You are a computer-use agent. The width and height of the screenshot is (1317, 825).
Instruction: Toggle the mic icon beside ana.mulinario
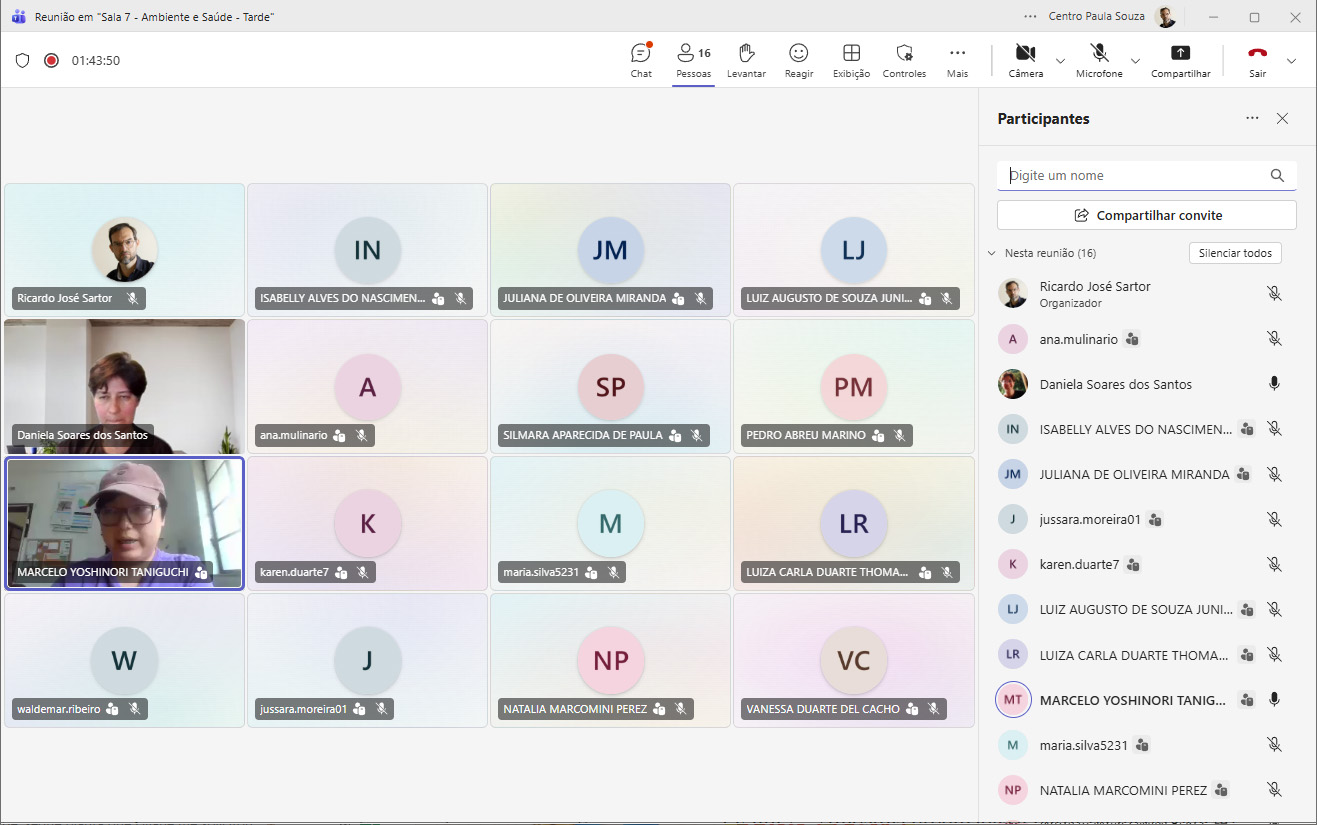click(x=1274, y=339)
